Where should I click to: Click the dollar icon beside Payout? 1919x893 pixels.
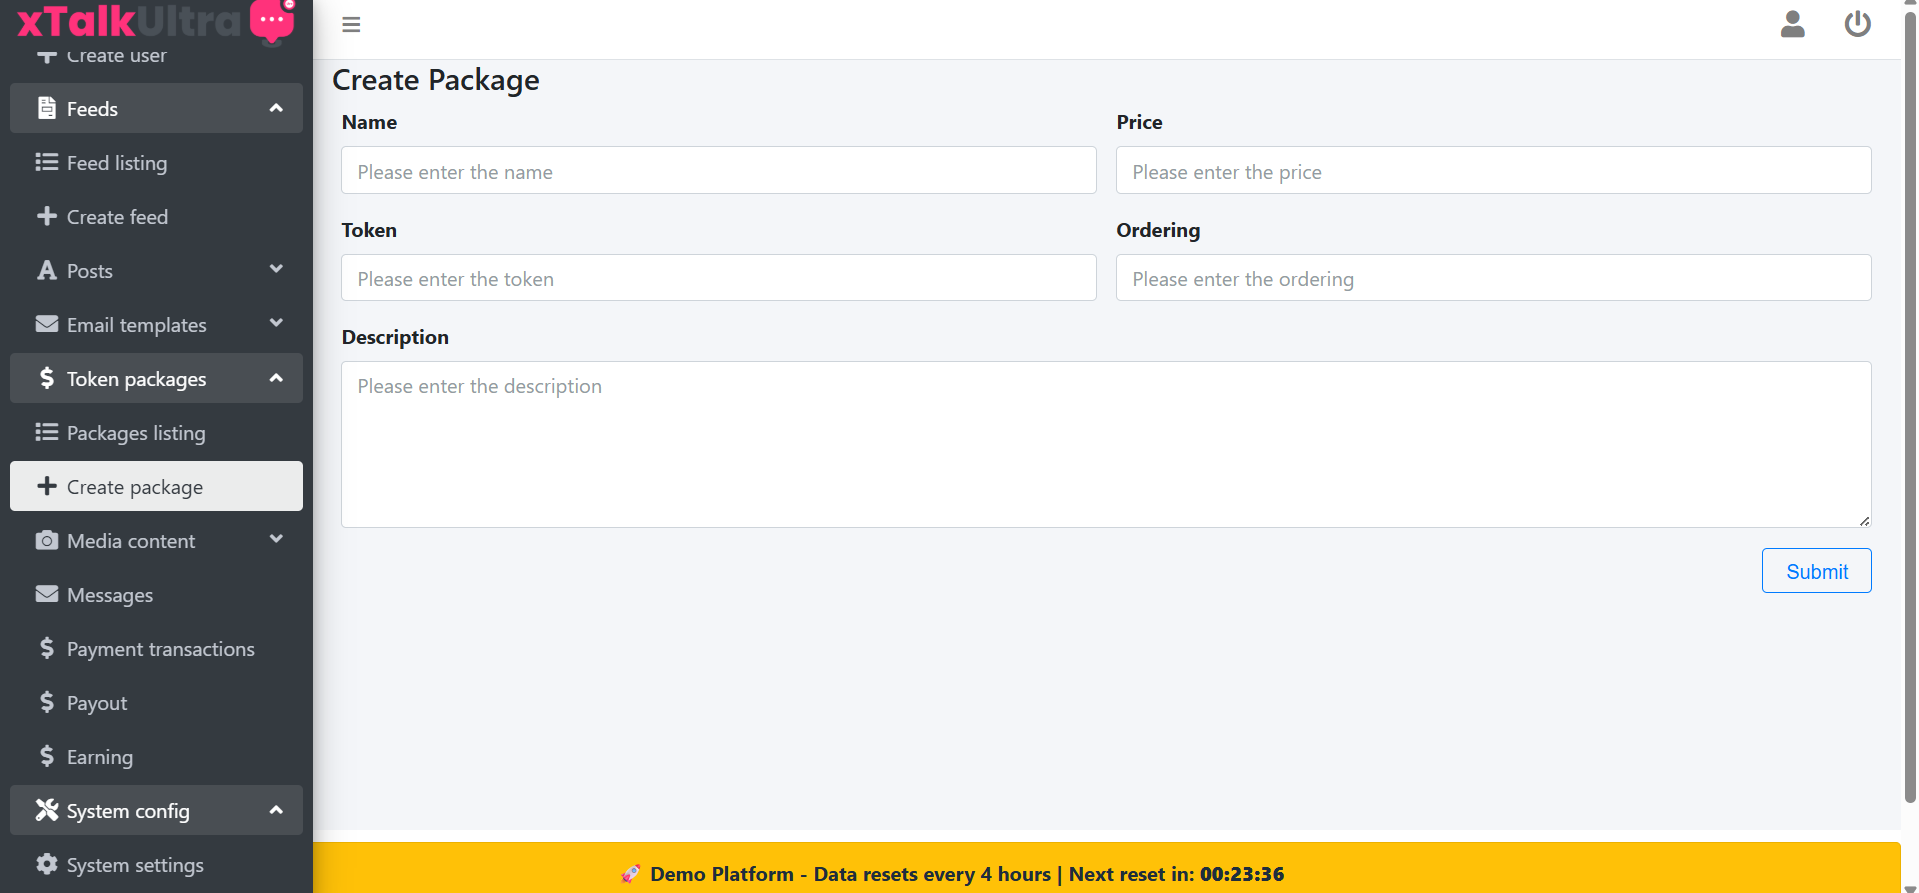point(46,703)
